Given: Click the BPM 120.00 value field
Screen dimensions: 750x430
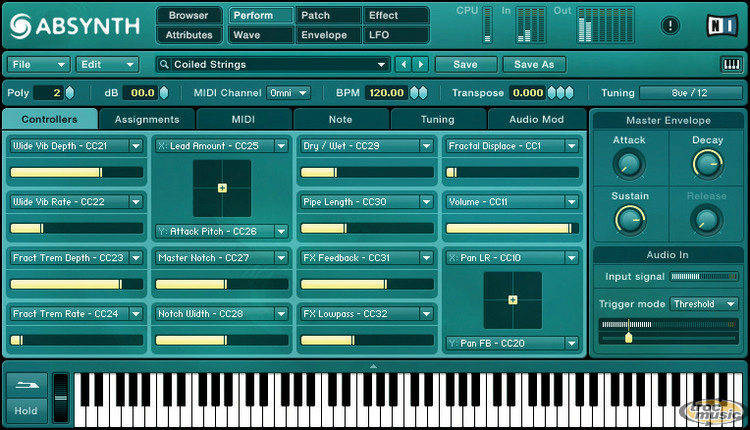Looking at the screenshot, I should point(386,93).
